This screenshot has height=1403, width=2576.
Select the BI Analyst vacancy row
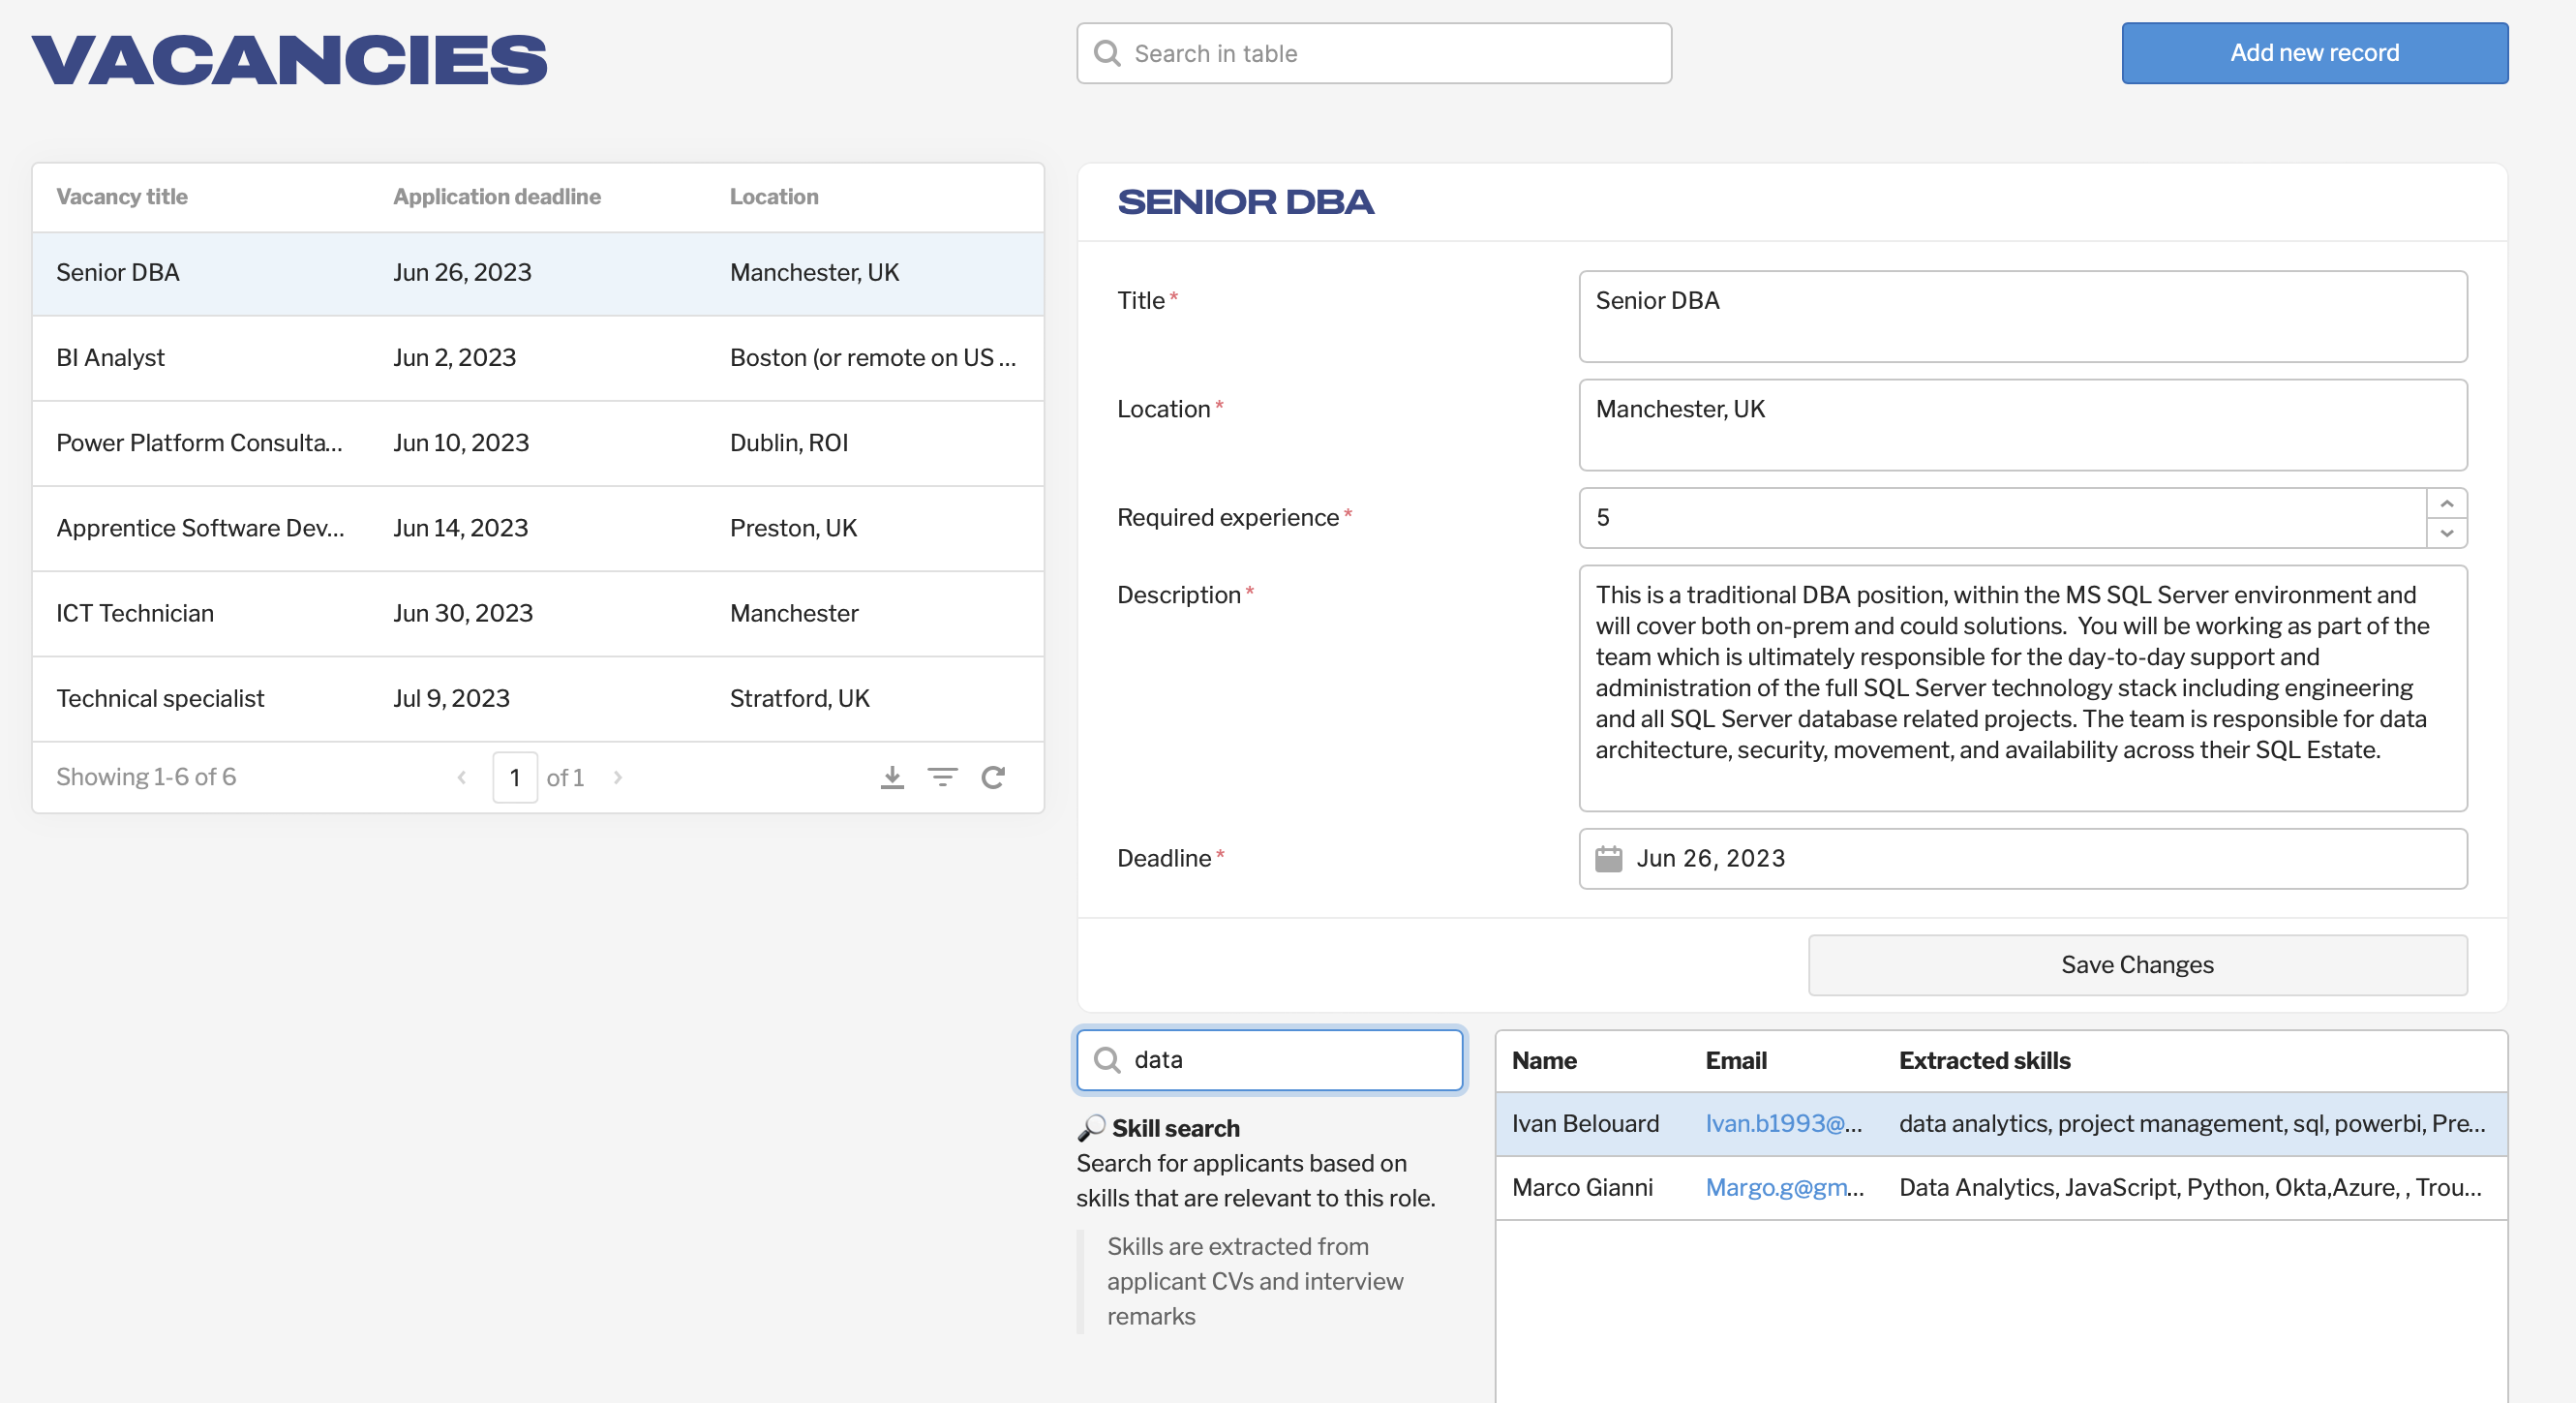pos(537,358)
